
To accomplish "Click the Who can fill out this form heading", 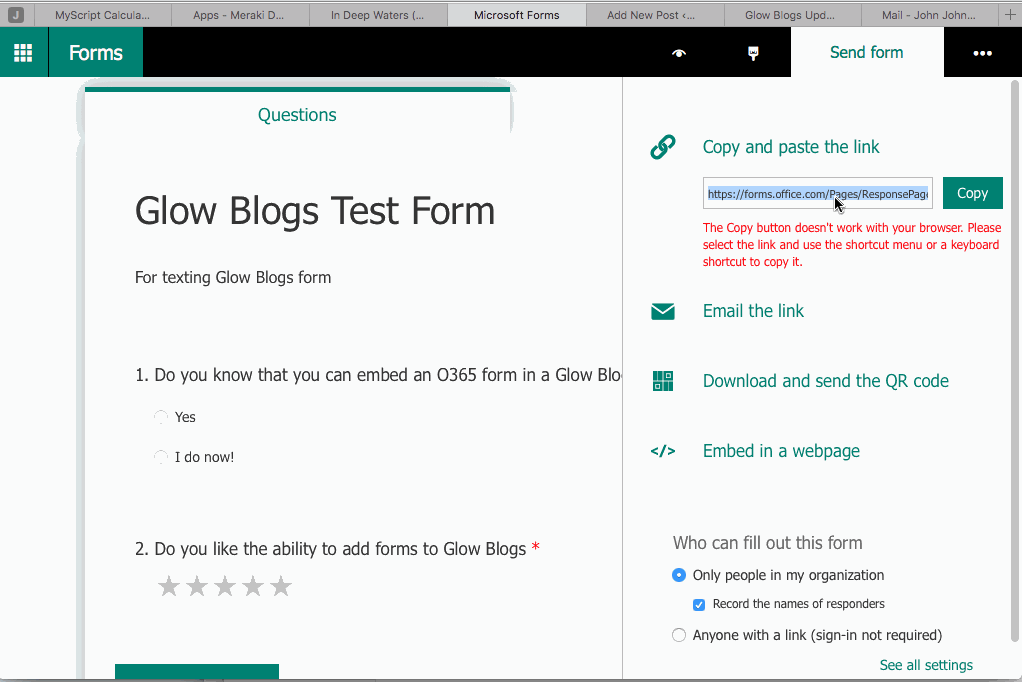I will click(x=767, y=542).
